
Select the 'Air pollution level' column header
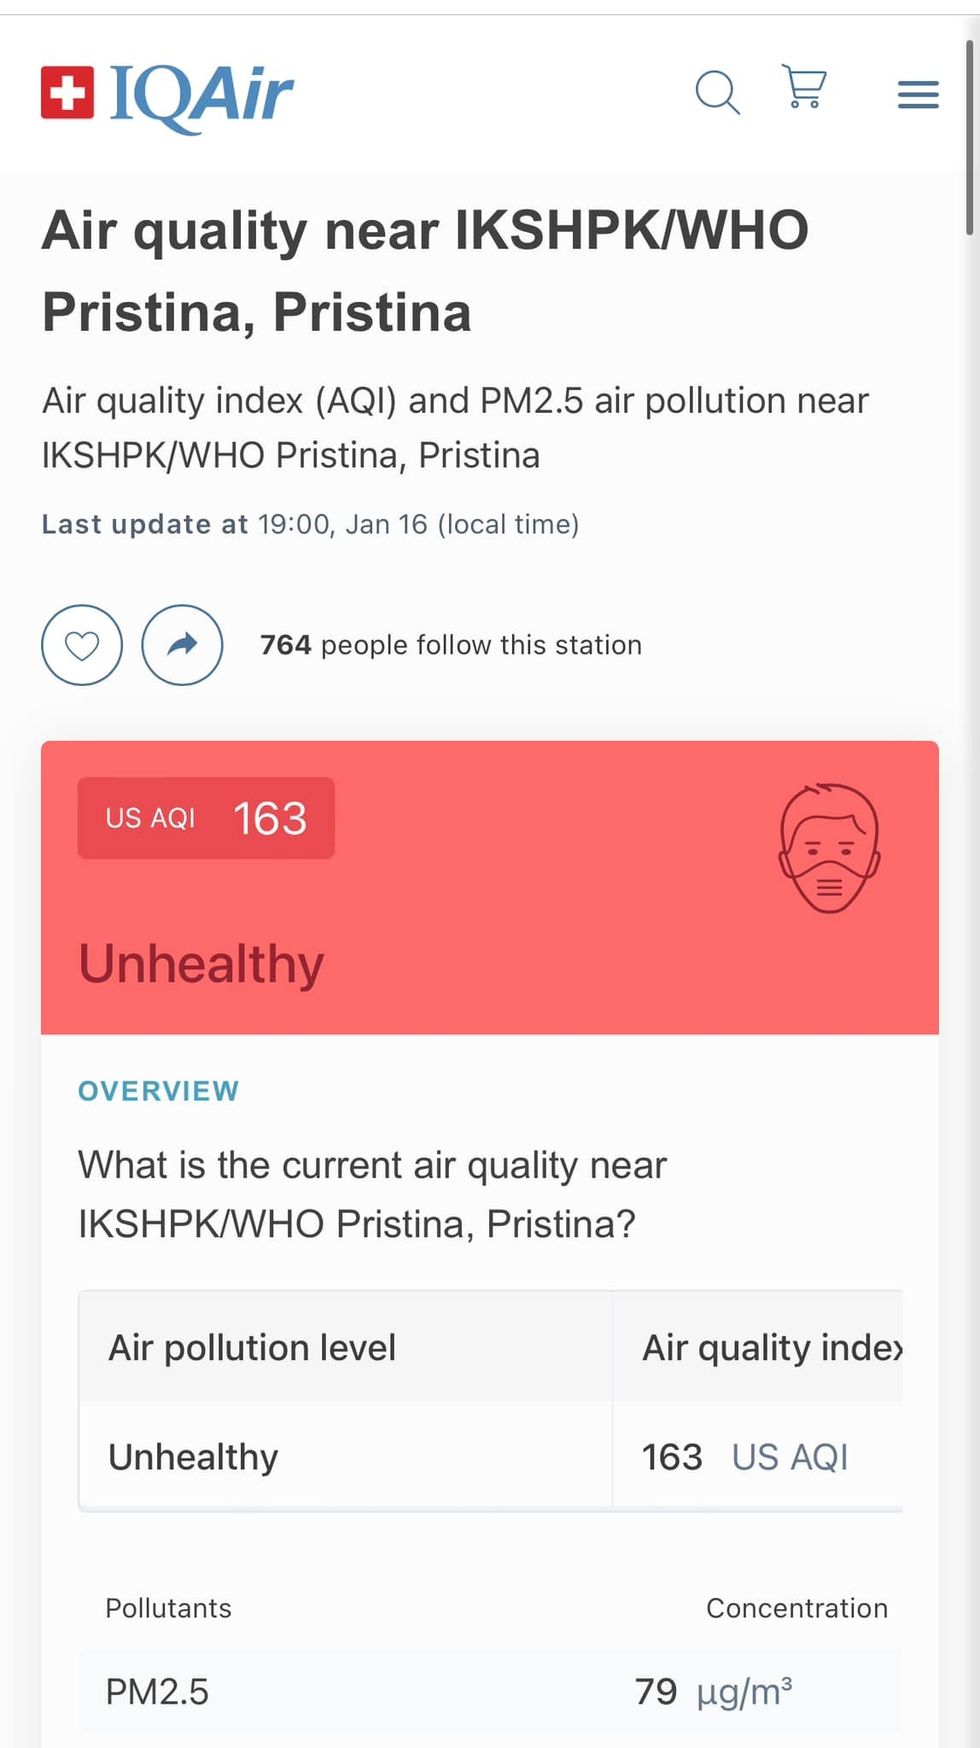click(252, 1348)
